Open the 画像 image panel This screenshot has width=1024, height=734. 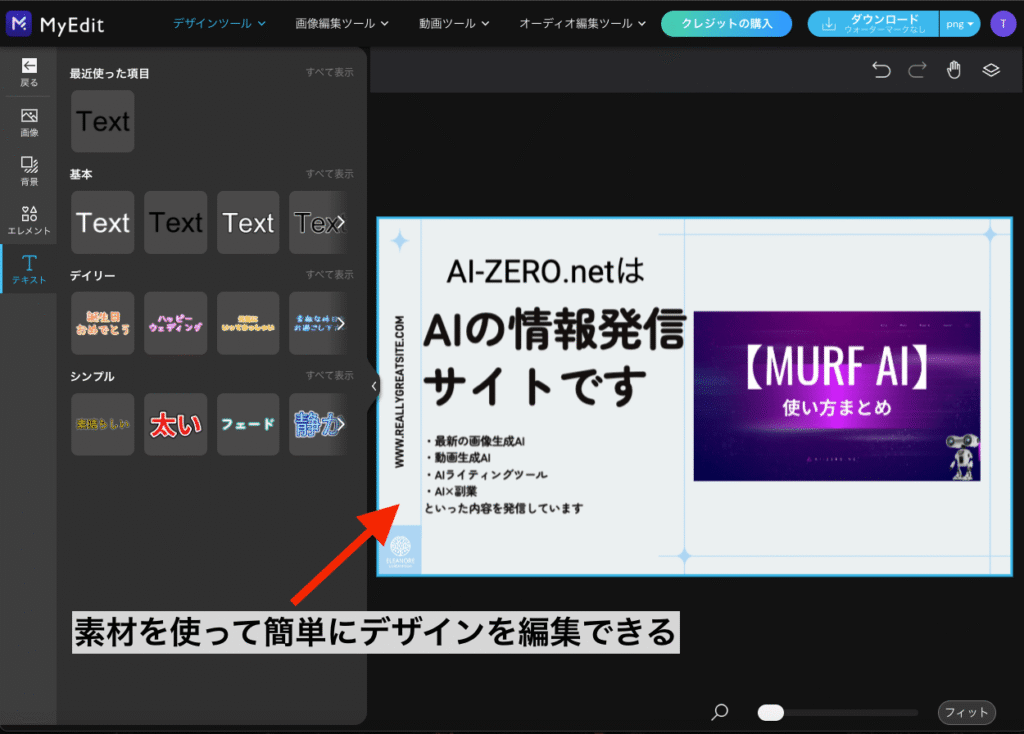coord(29,122)
